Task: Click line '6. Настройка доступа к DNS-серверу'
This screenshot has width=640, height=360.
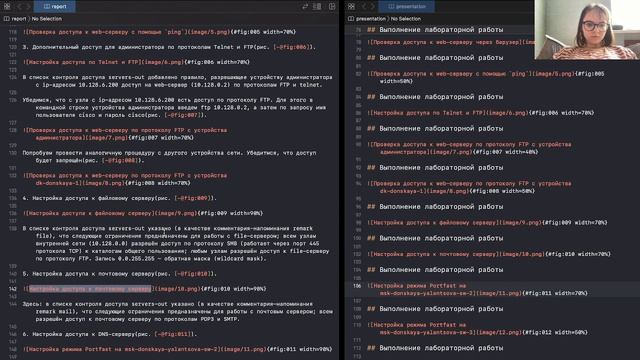Action: 110,334
